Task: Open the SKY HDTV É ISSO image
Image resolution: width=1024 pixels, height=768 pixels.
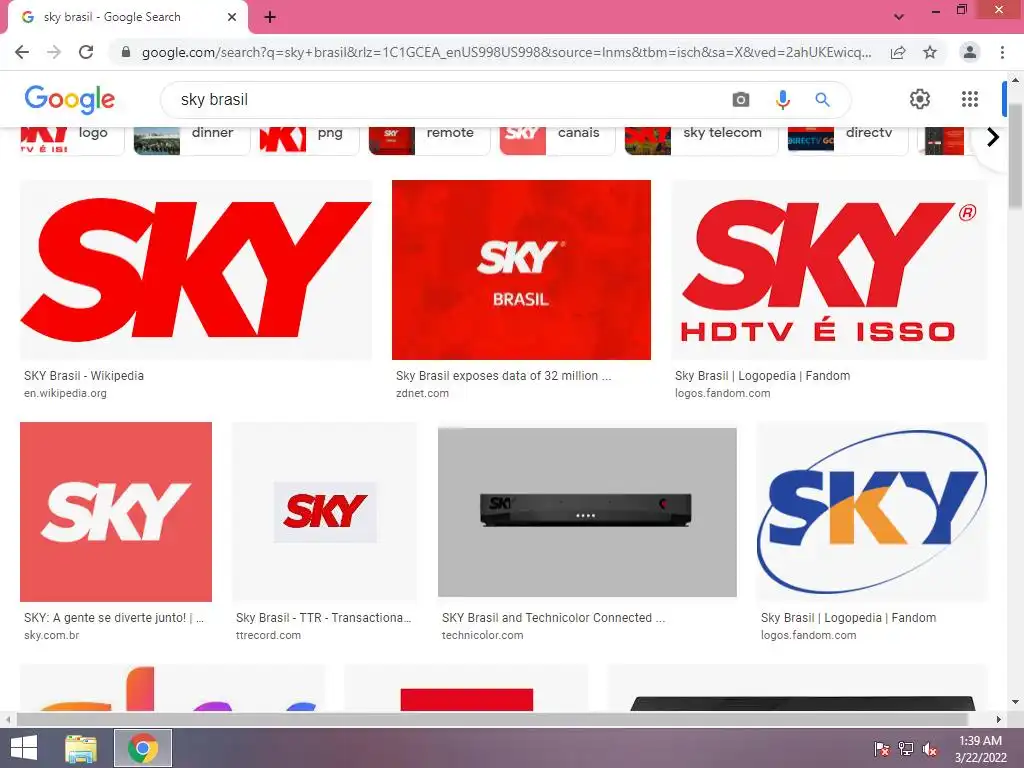Action: pyautogui.click(x=829, y=270)
